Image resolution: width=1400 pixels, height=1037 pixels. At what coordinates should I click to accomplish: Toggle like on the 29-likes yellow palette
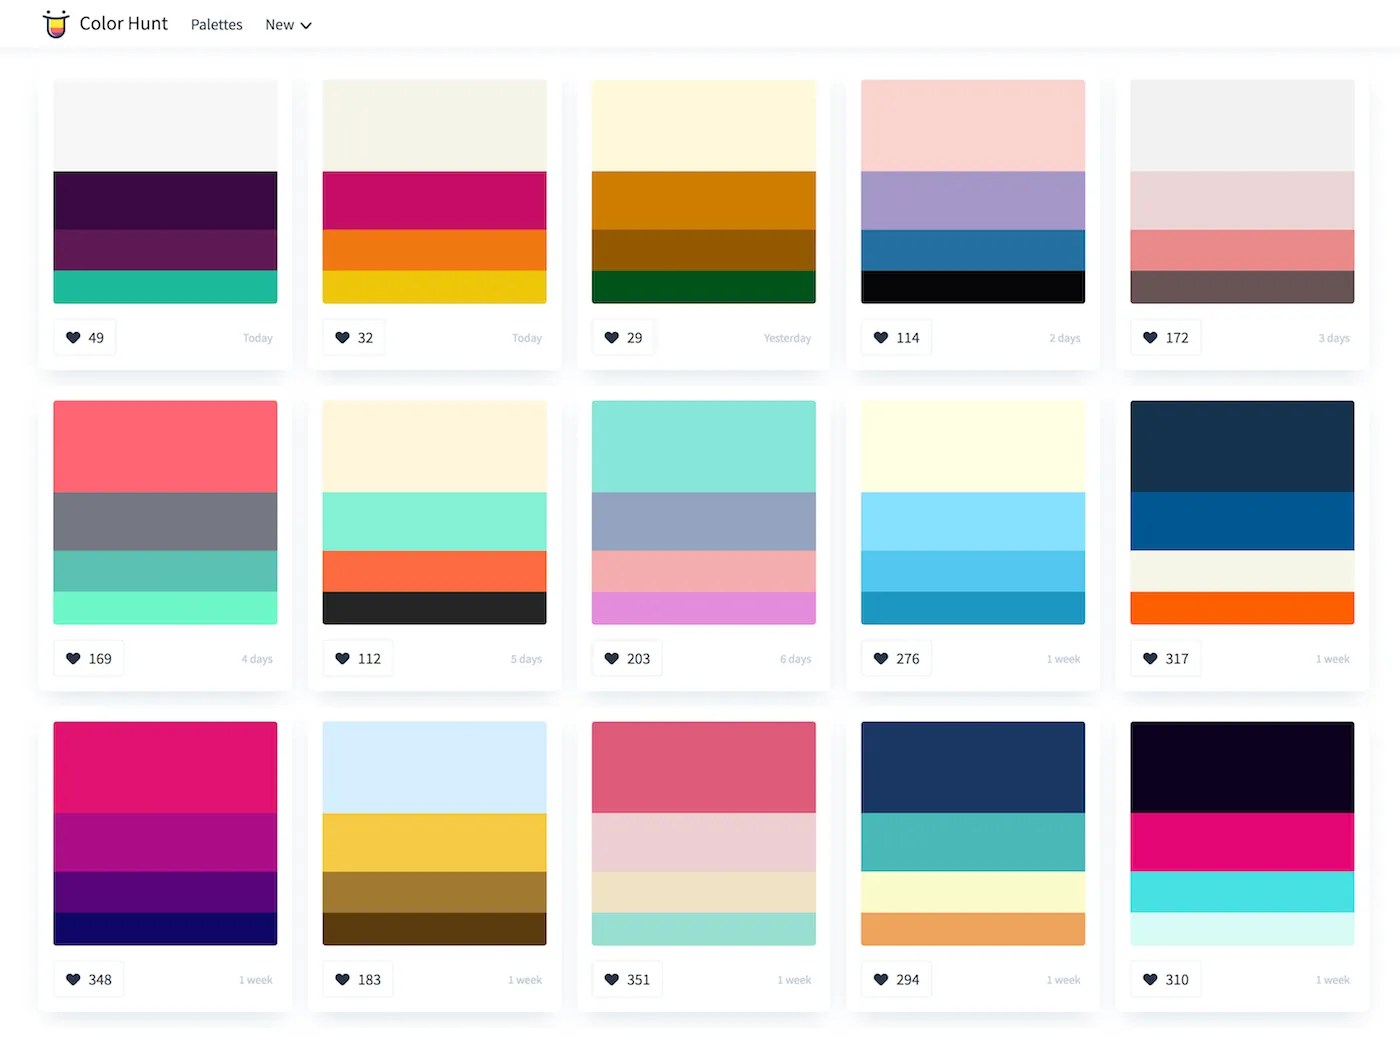(x=611, y=337)
